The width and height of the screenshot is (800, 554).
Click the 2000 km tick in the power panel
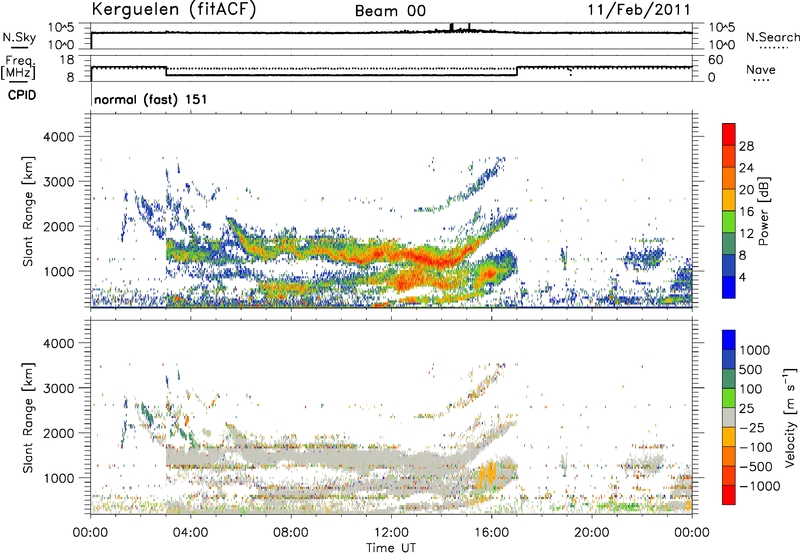pyautogui.click(x=58, y=226)
